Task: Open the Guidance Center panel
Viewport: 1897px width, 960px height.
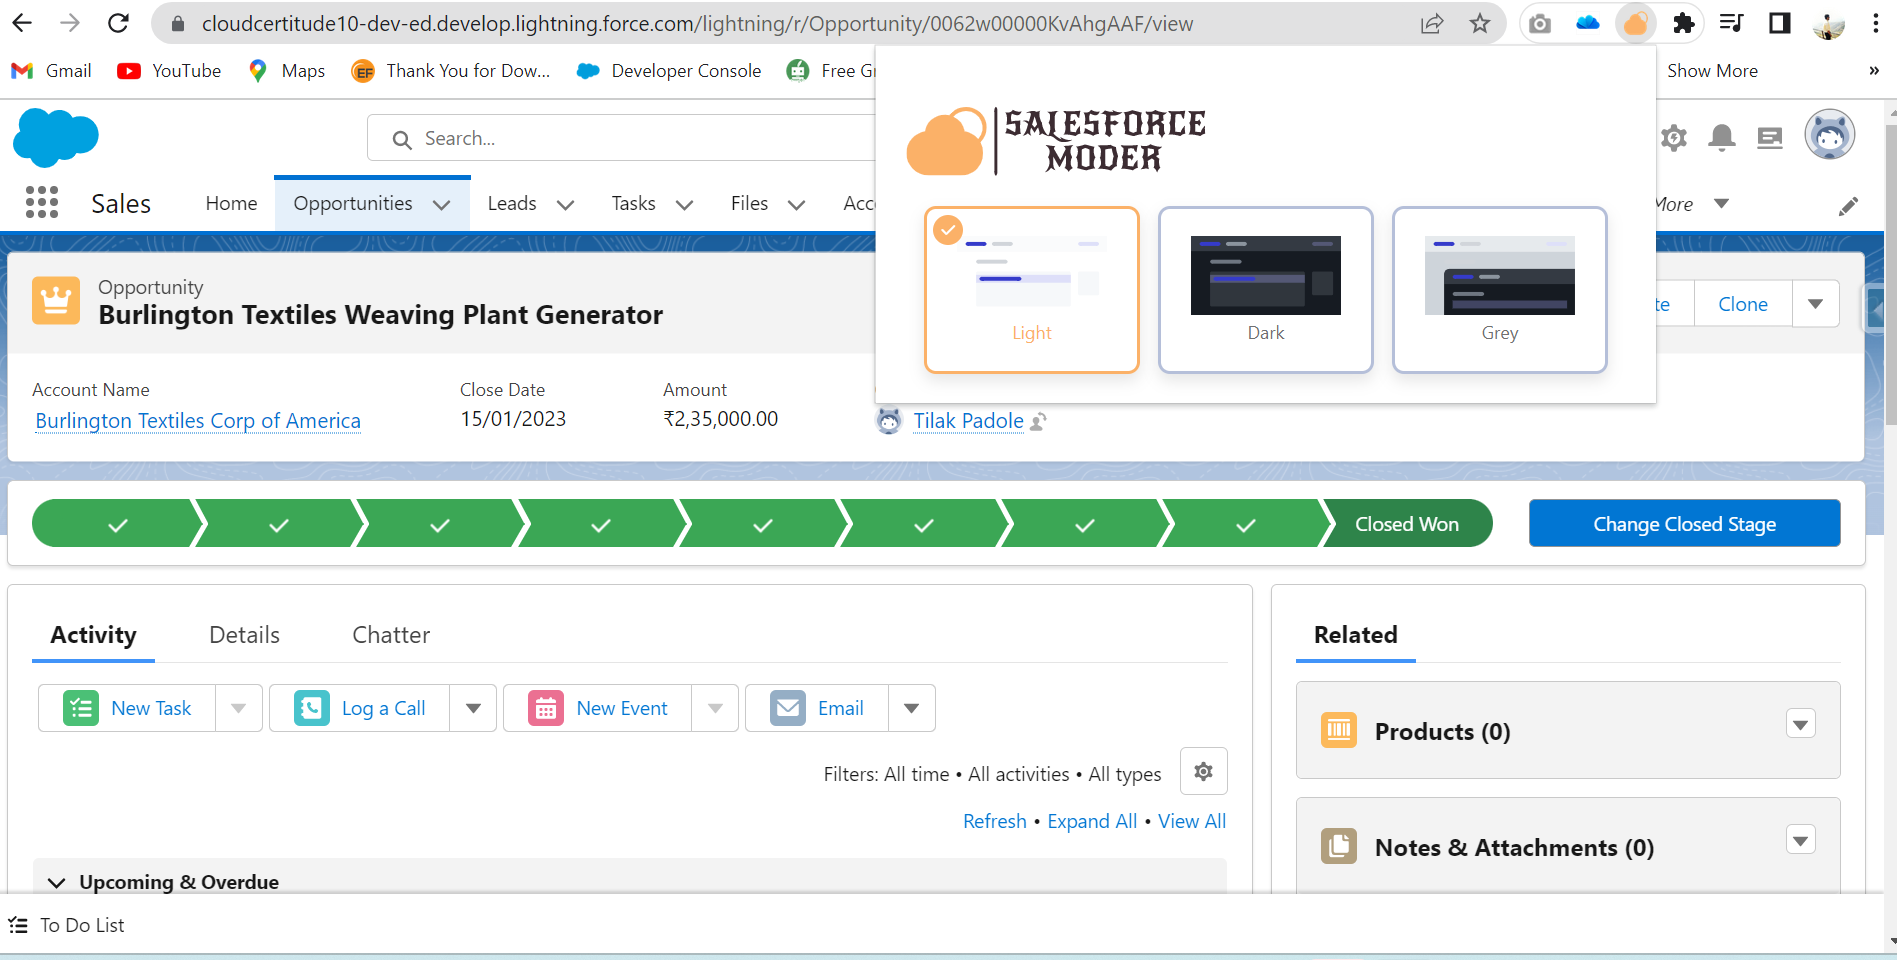Action: [1769, 138]
